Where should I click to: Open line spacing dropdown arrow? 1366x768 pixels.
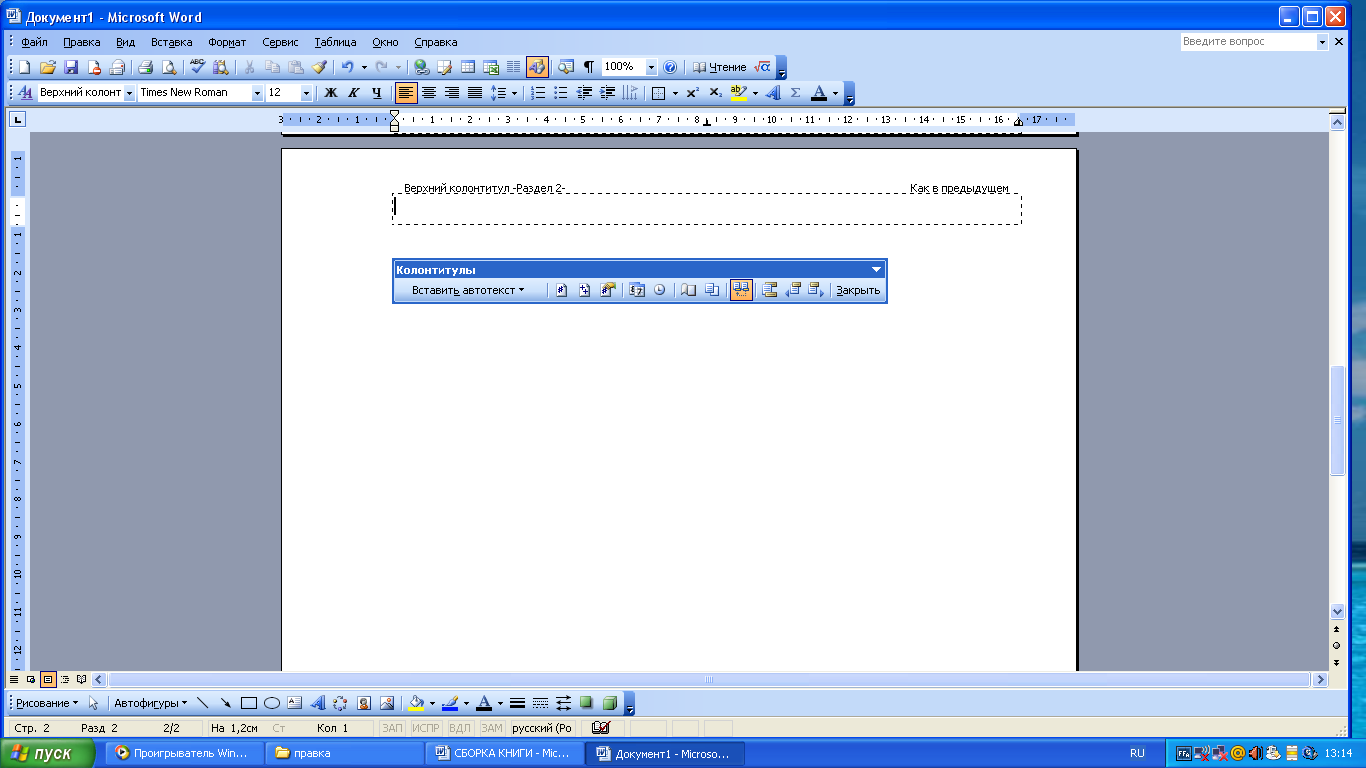click(514, 93)
